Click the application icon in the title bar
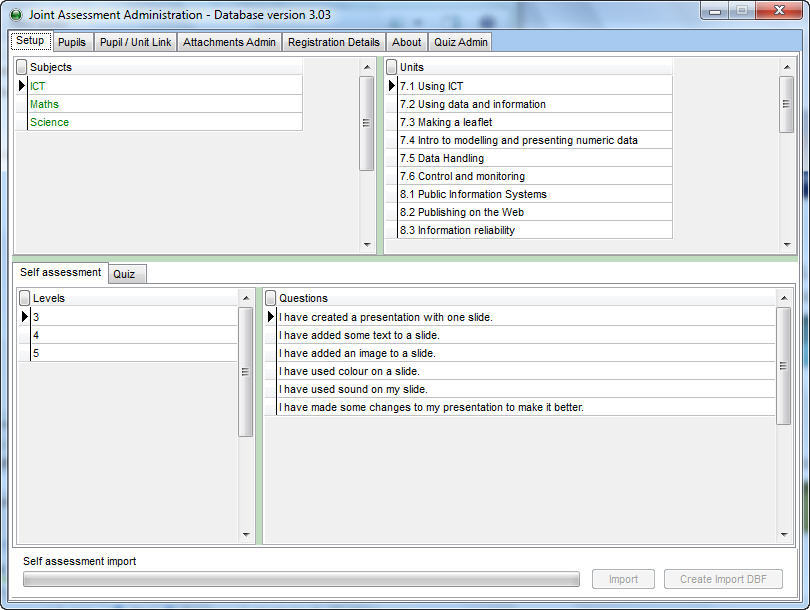Viewport: 810px width, 610px height. (14, 13)
